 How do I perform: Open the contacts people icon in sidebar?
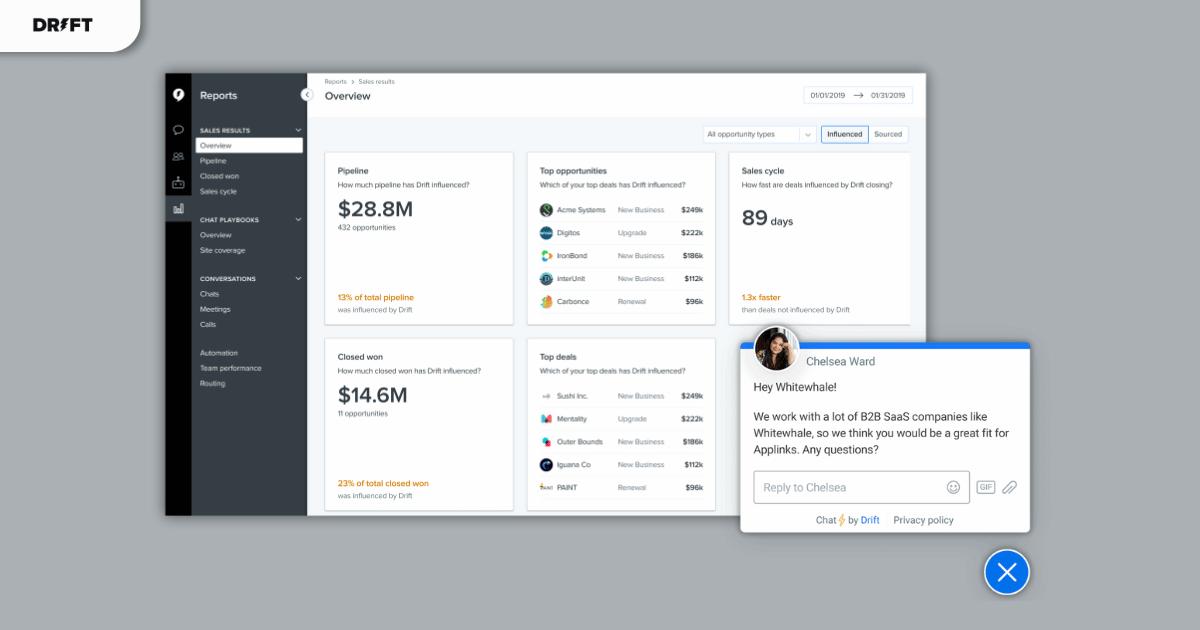click(178, 156)
